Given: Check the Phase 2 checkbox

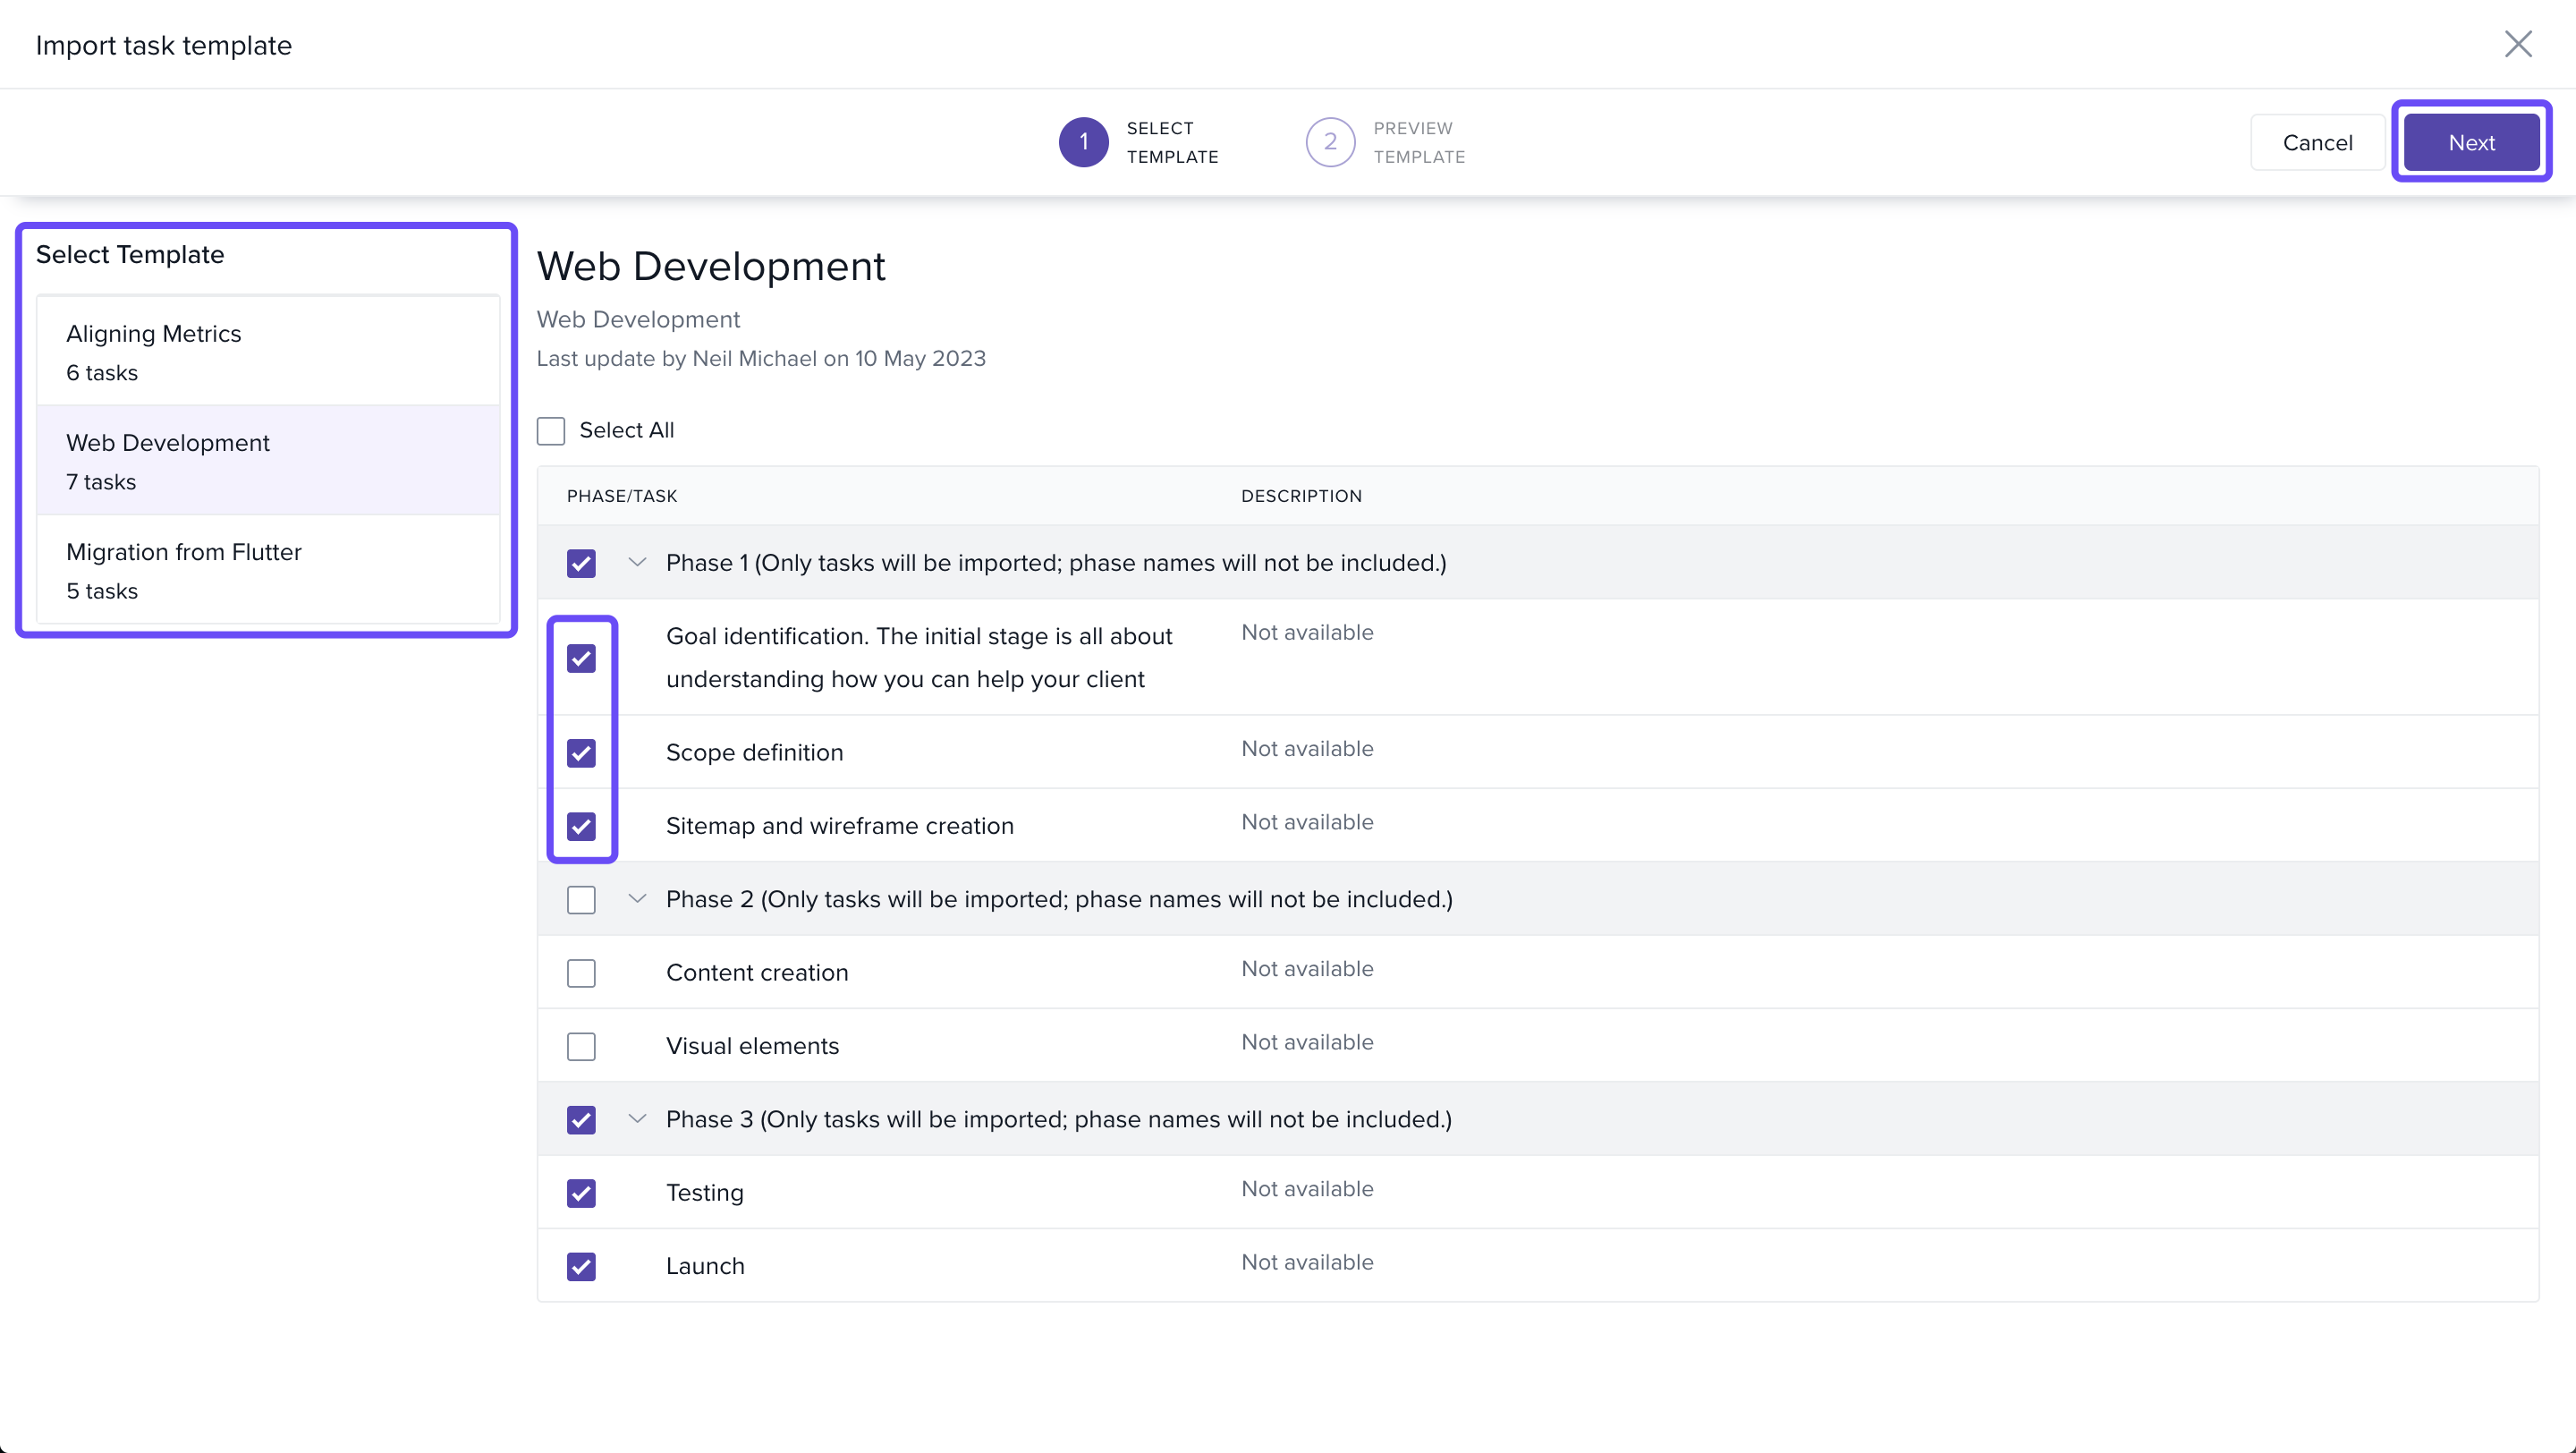Looking at the screenshot, I should [581, 900].
